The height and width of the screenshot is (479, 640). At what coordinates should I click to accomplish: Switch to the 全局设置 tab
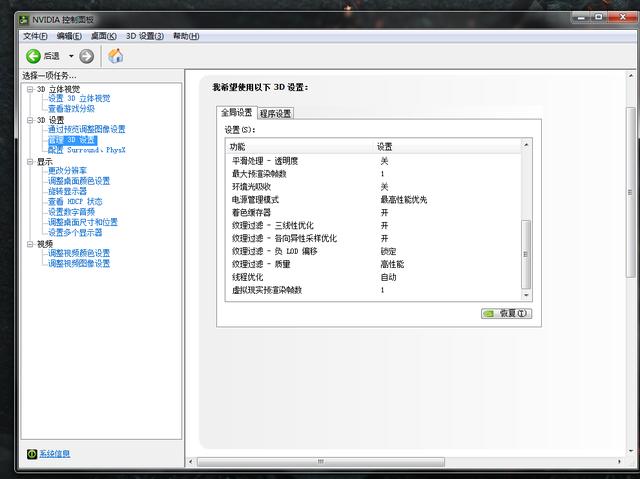(x=237, y=113)
